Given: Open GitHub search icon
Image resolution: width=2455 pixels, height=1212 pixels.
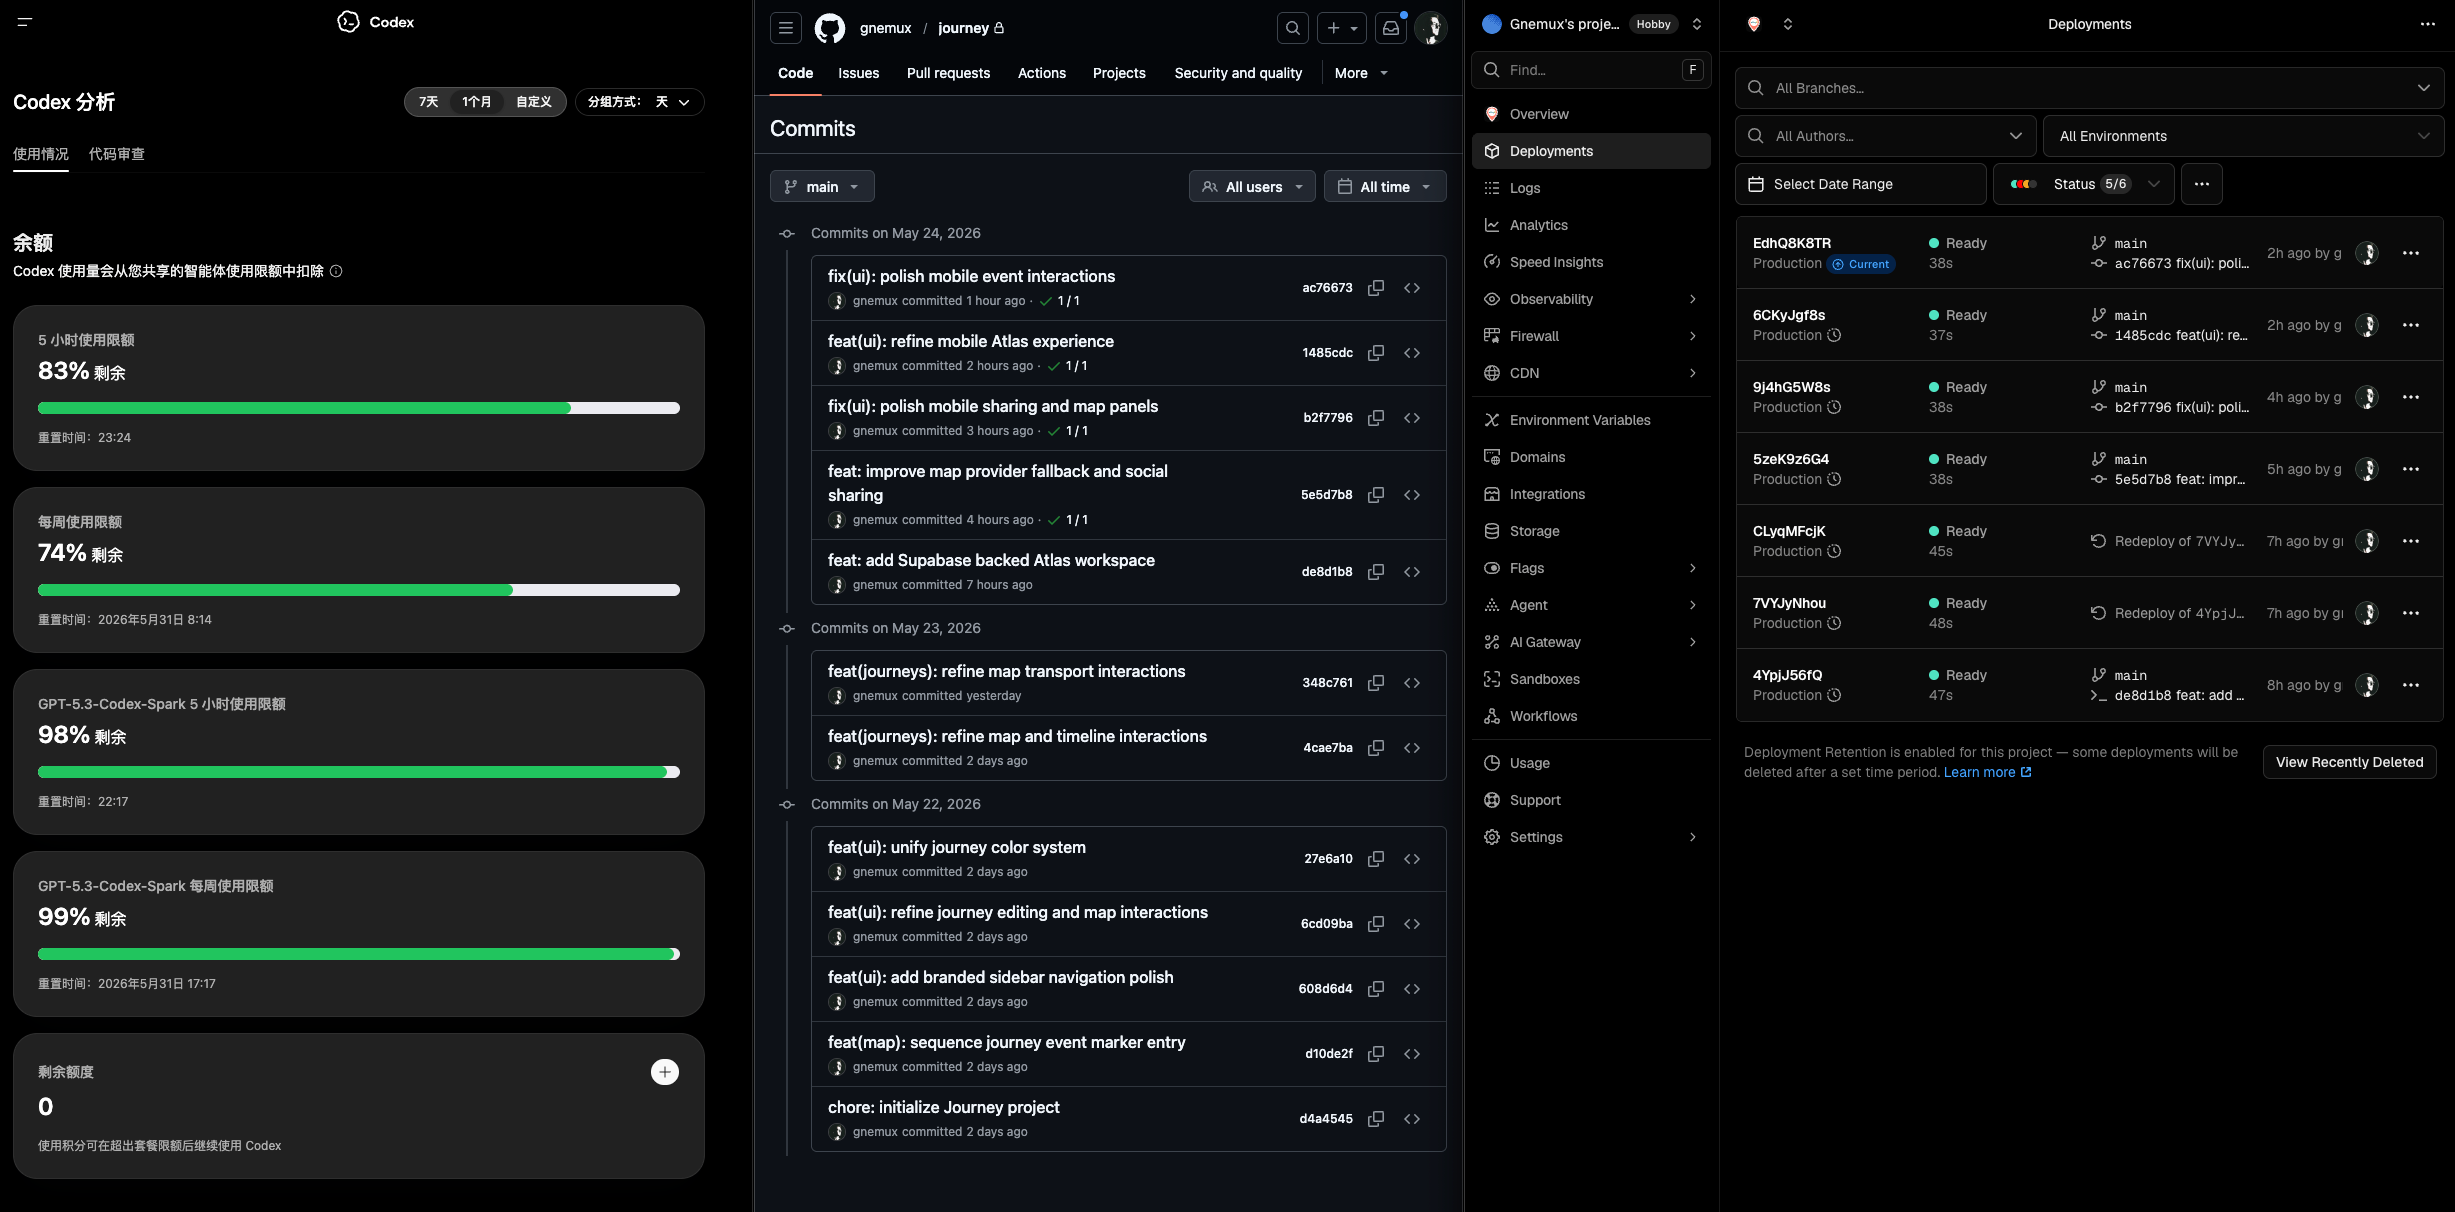Looking at the screenshot, I should click(1293, 28).
